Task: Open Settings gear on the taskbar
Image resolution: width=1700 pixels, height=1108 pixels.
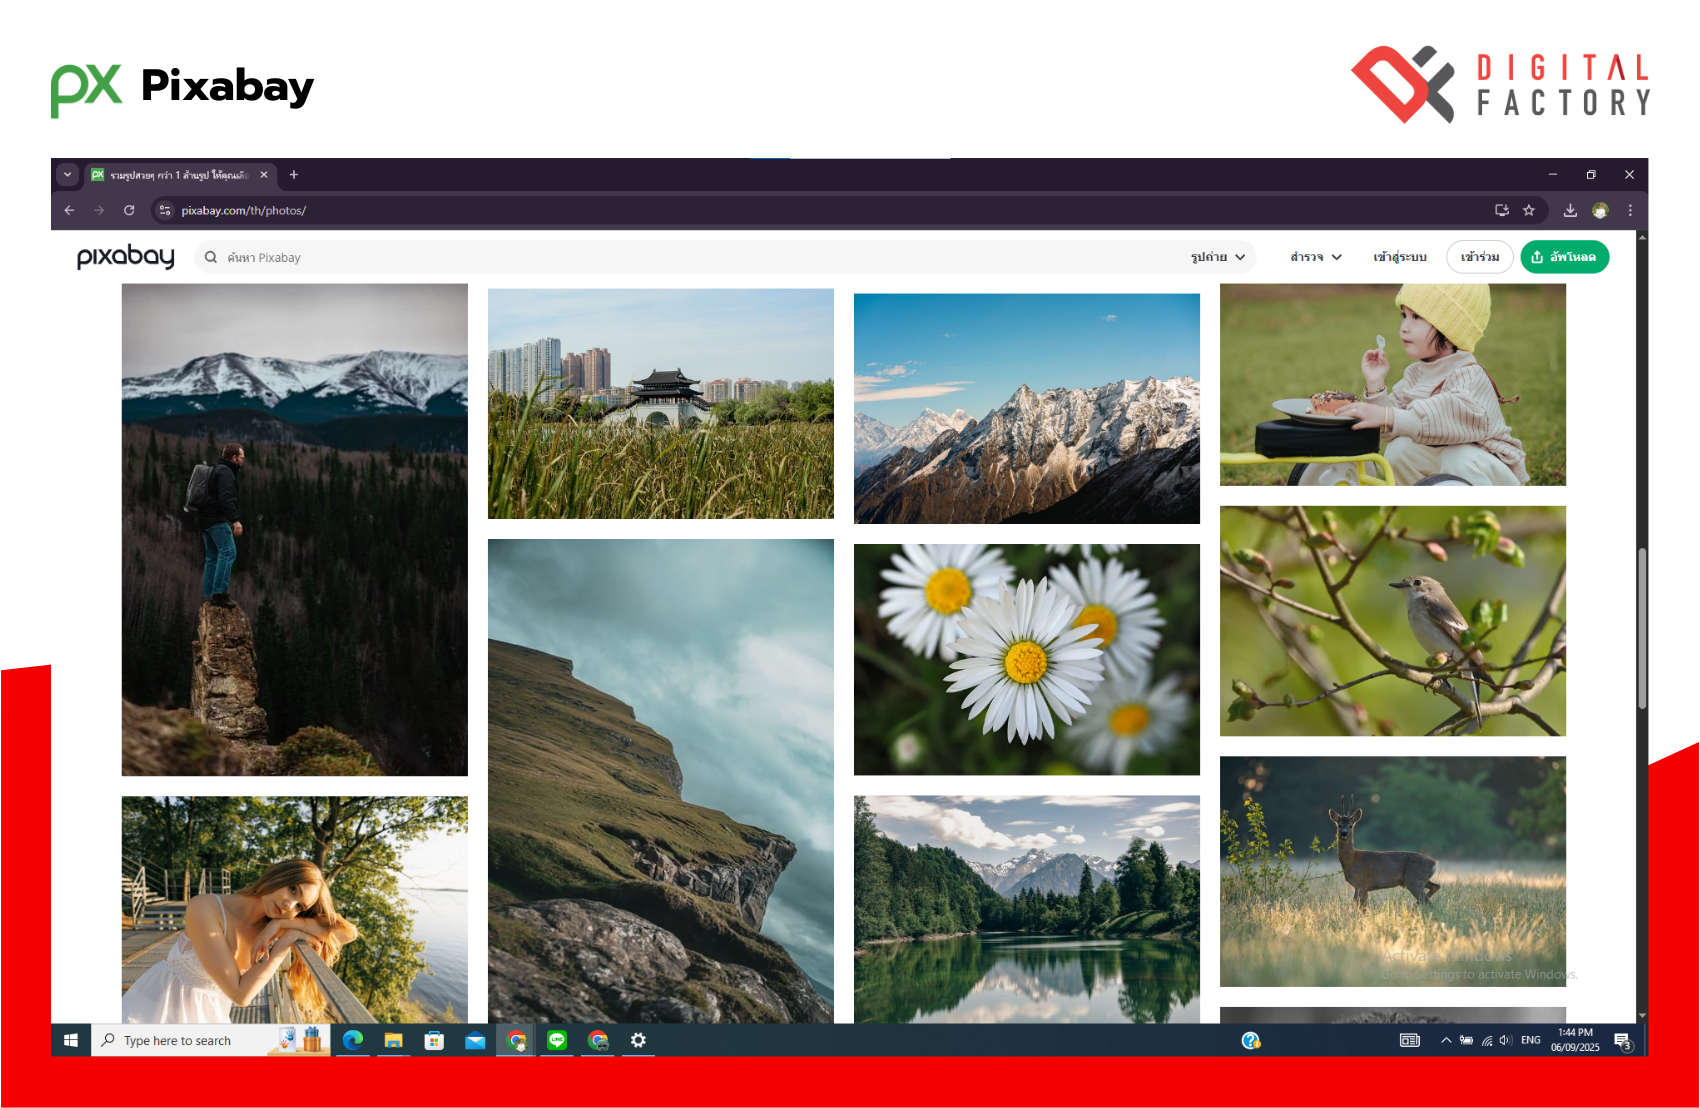Action: pyautogui.click(x=638, y=1040)
